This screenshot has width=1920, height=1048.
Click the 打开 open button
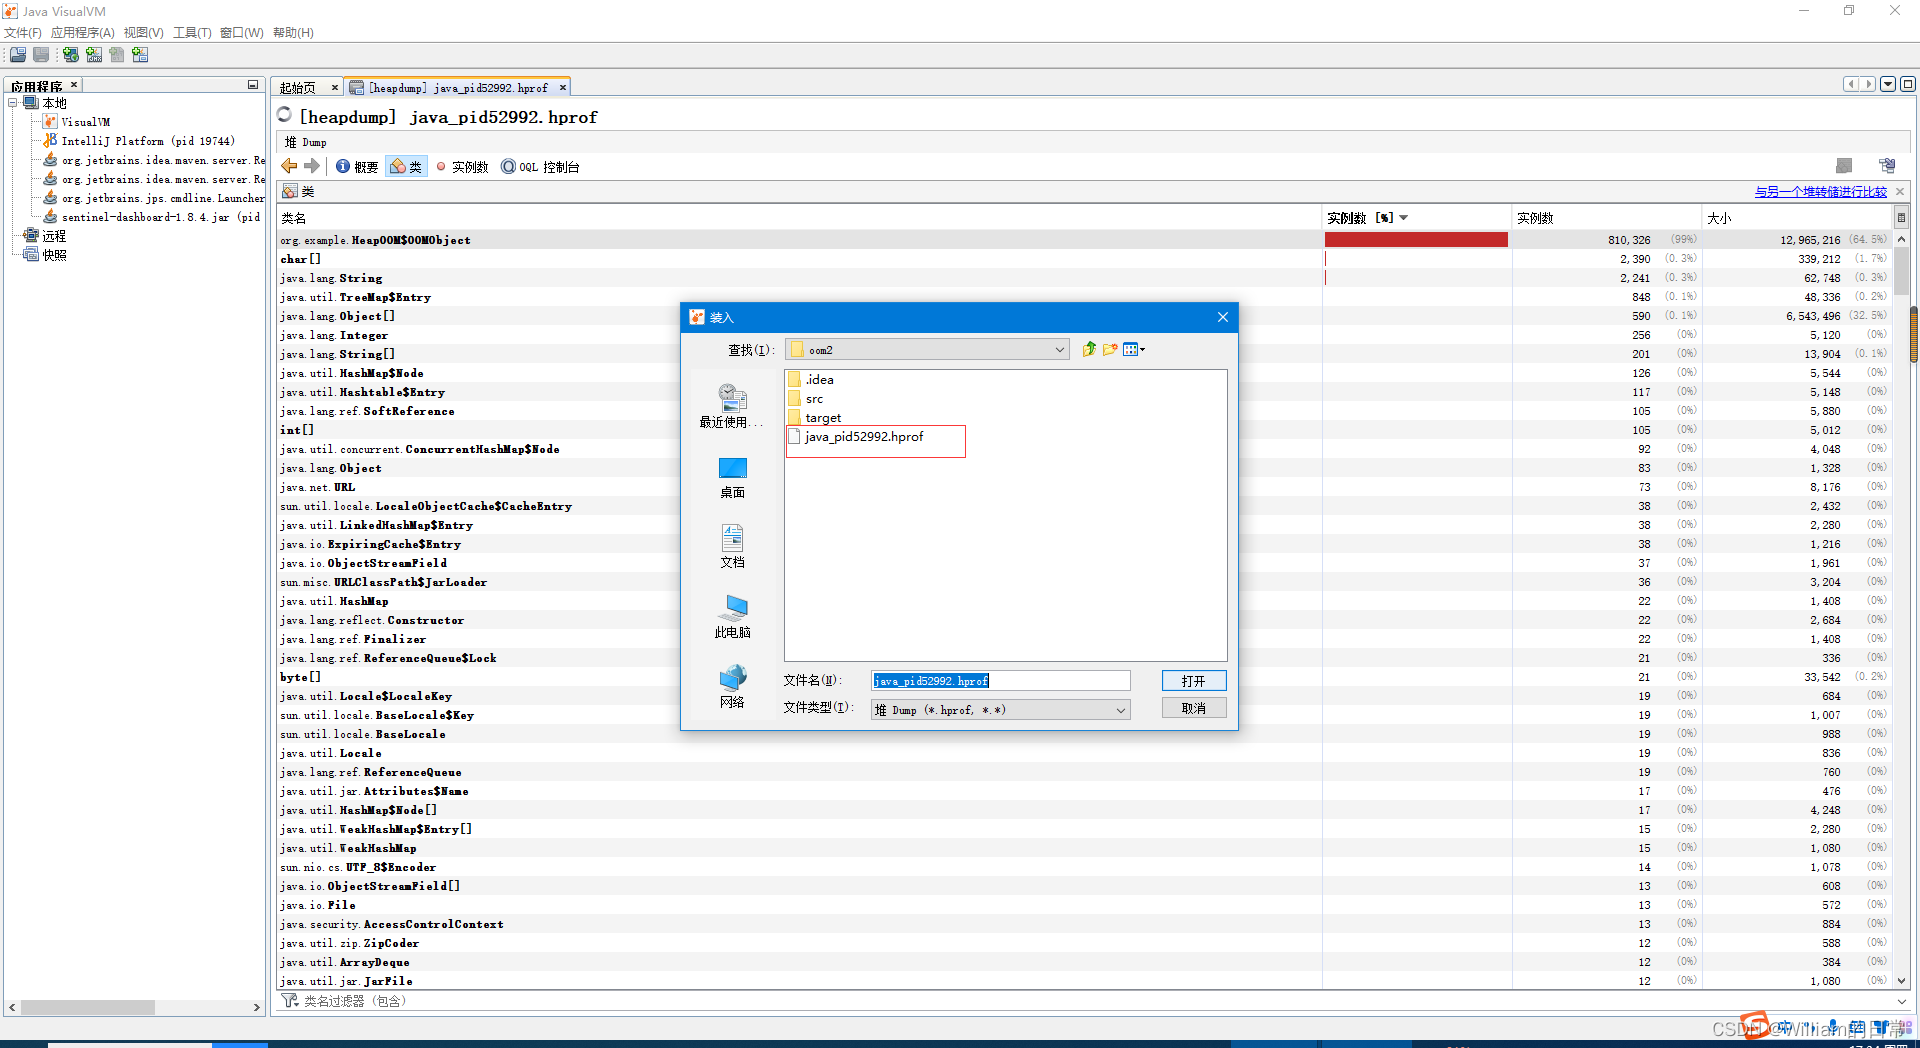coord(1194,681)
